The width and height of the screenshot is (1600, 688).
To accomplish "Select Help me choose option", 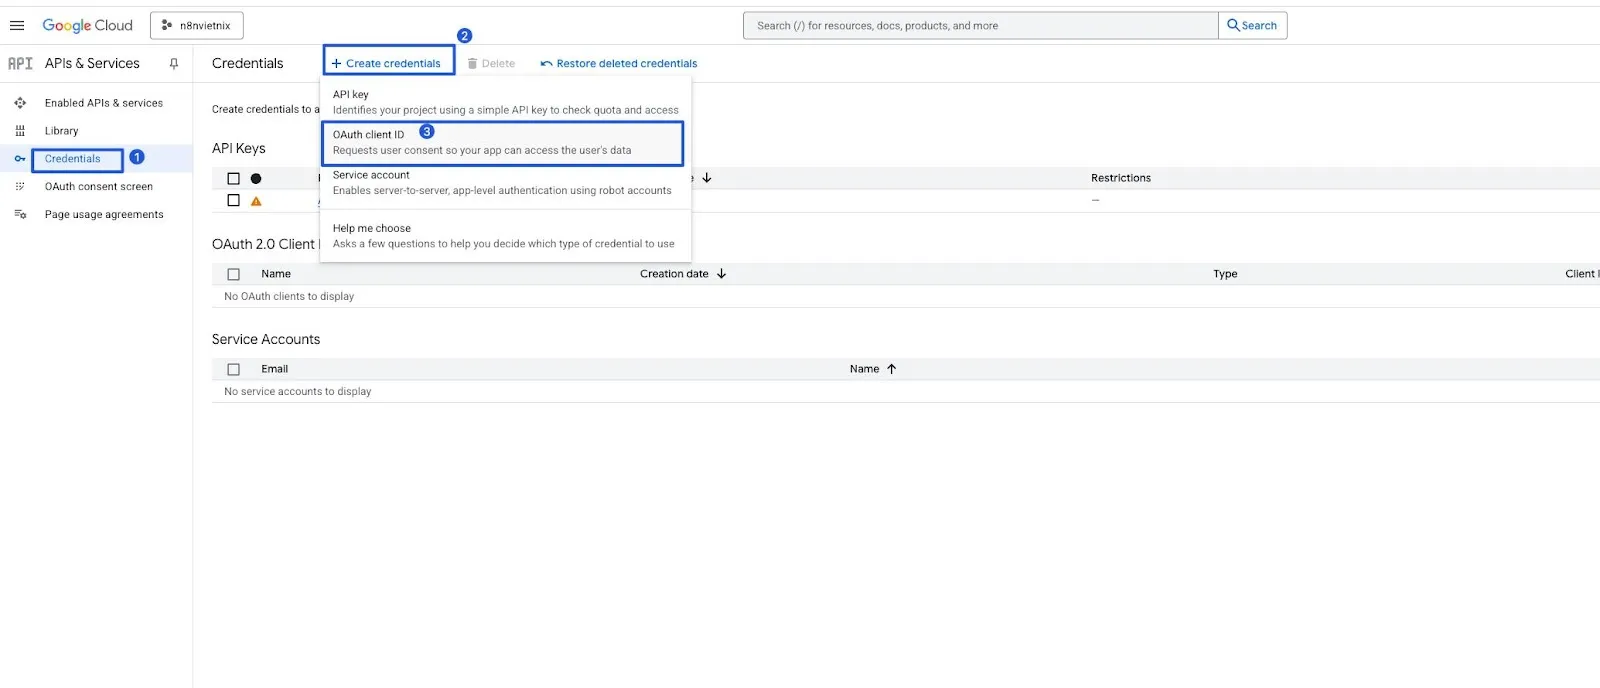I will [505, 236].
